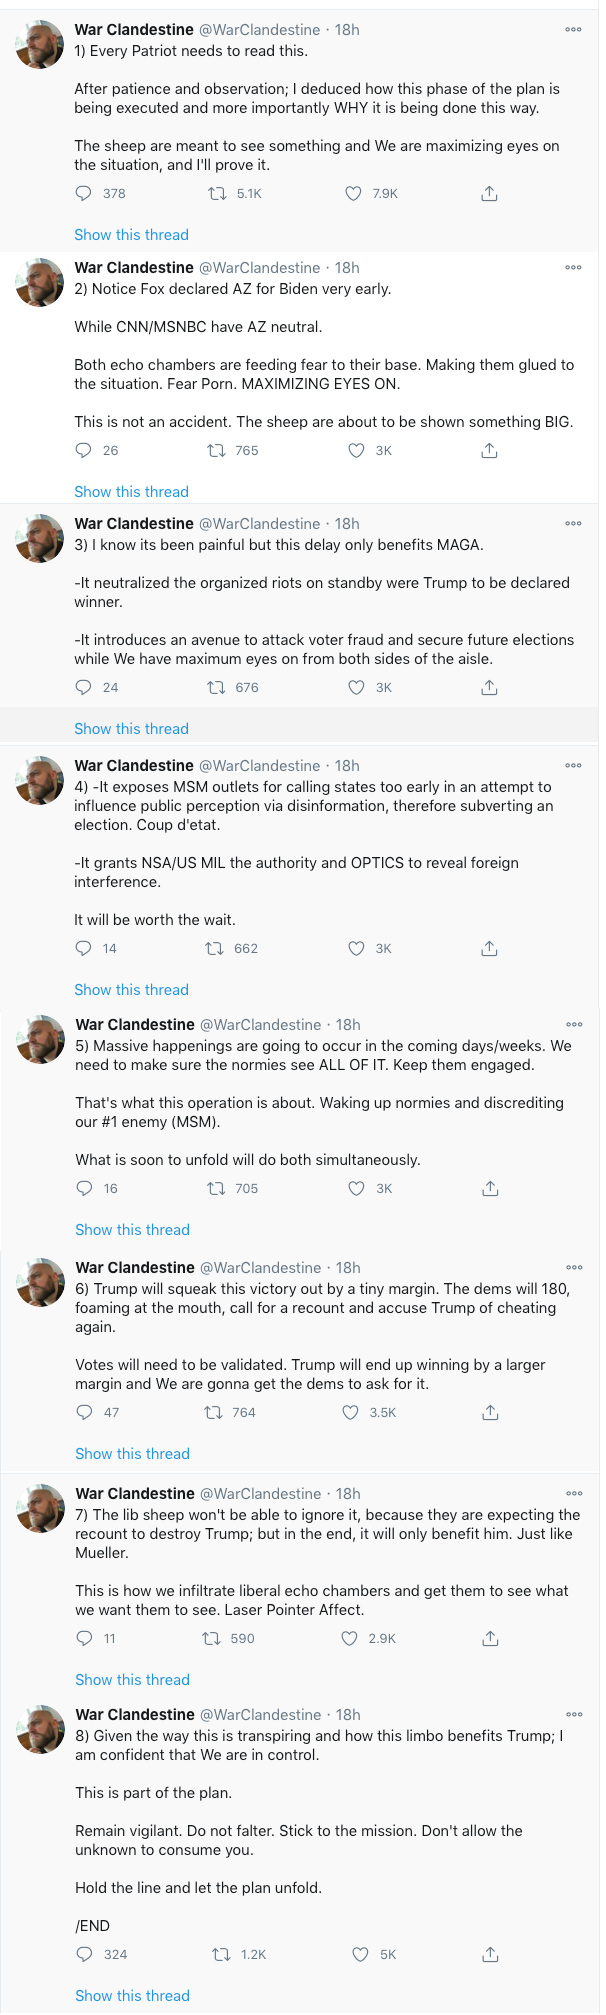Reply to tweet 1) Every Patriot needs to read this
Screen dimensions: 606x2015
(x=84, y=194)
